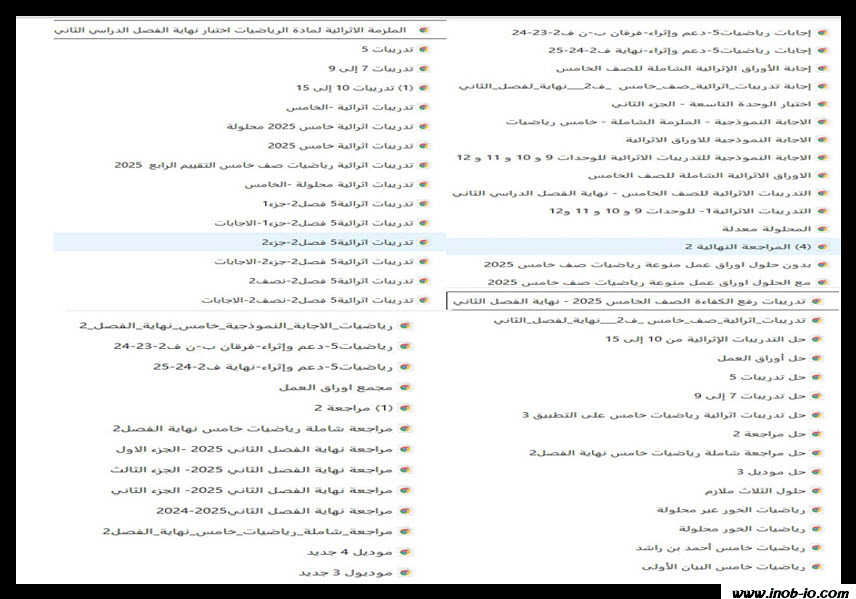The width and height of the screenshot is (856, 599).
Task: Click the icon beside 'مجمع اوراق العمل'
Action: (403, 387)
